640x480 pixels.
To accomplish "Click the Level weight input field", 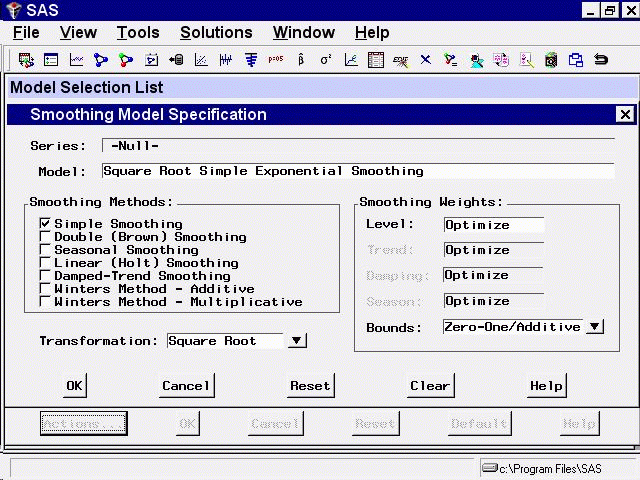I will click(494, 225).
